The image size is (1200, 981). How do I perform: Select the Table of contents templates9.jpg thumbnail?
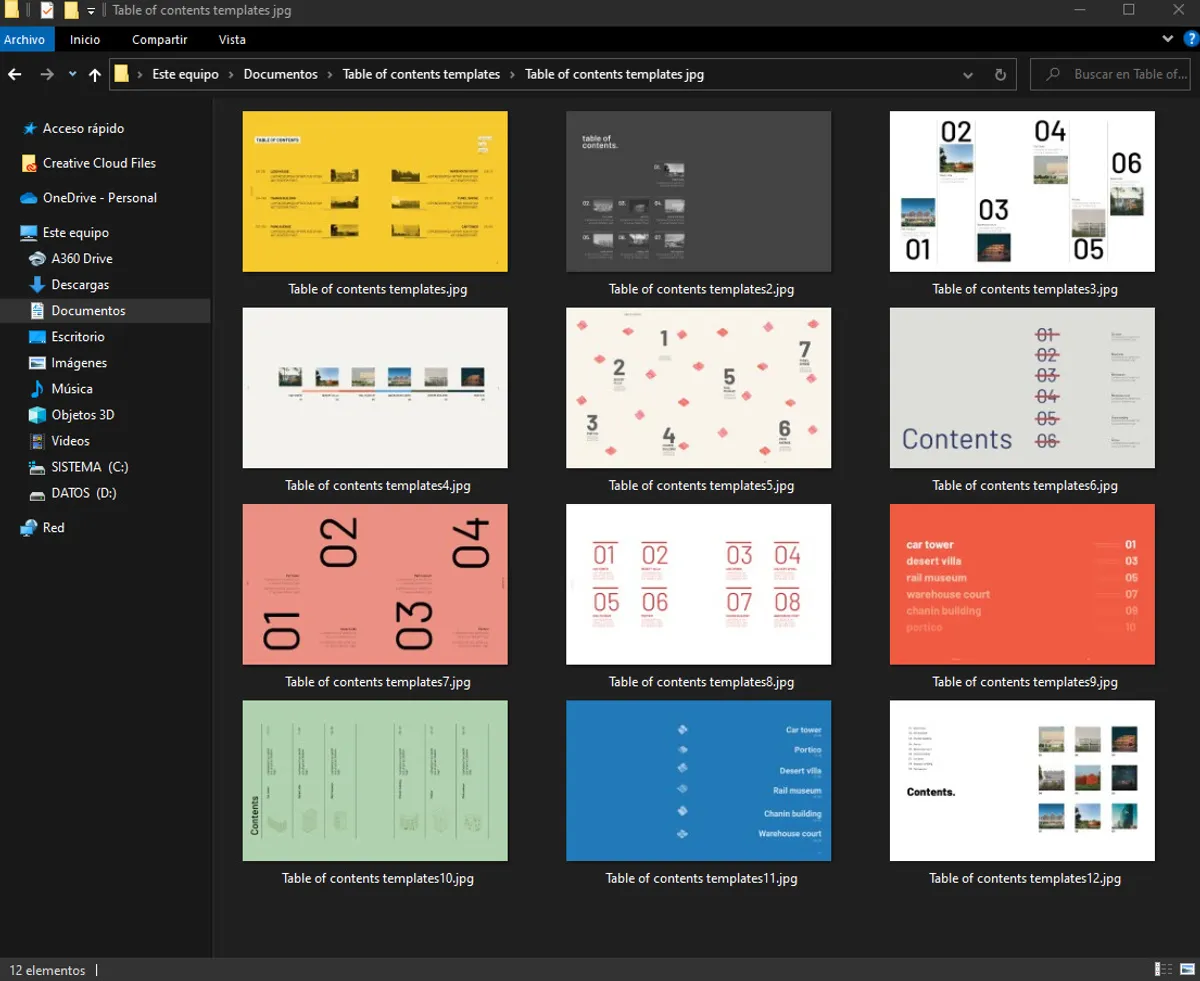point(1021,584)
